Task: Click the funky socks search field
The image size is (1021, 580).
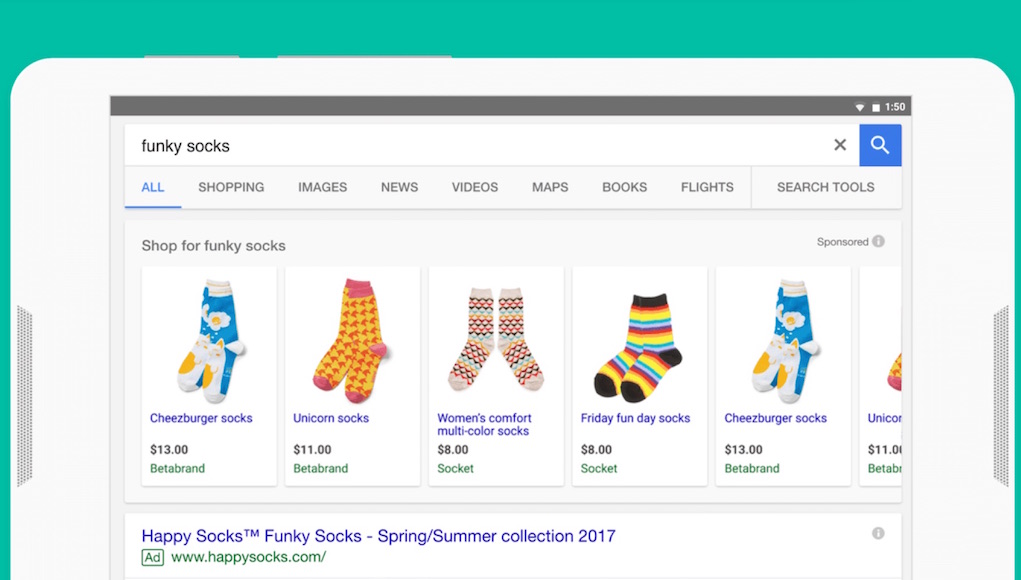Action: (x=470, y=146)
